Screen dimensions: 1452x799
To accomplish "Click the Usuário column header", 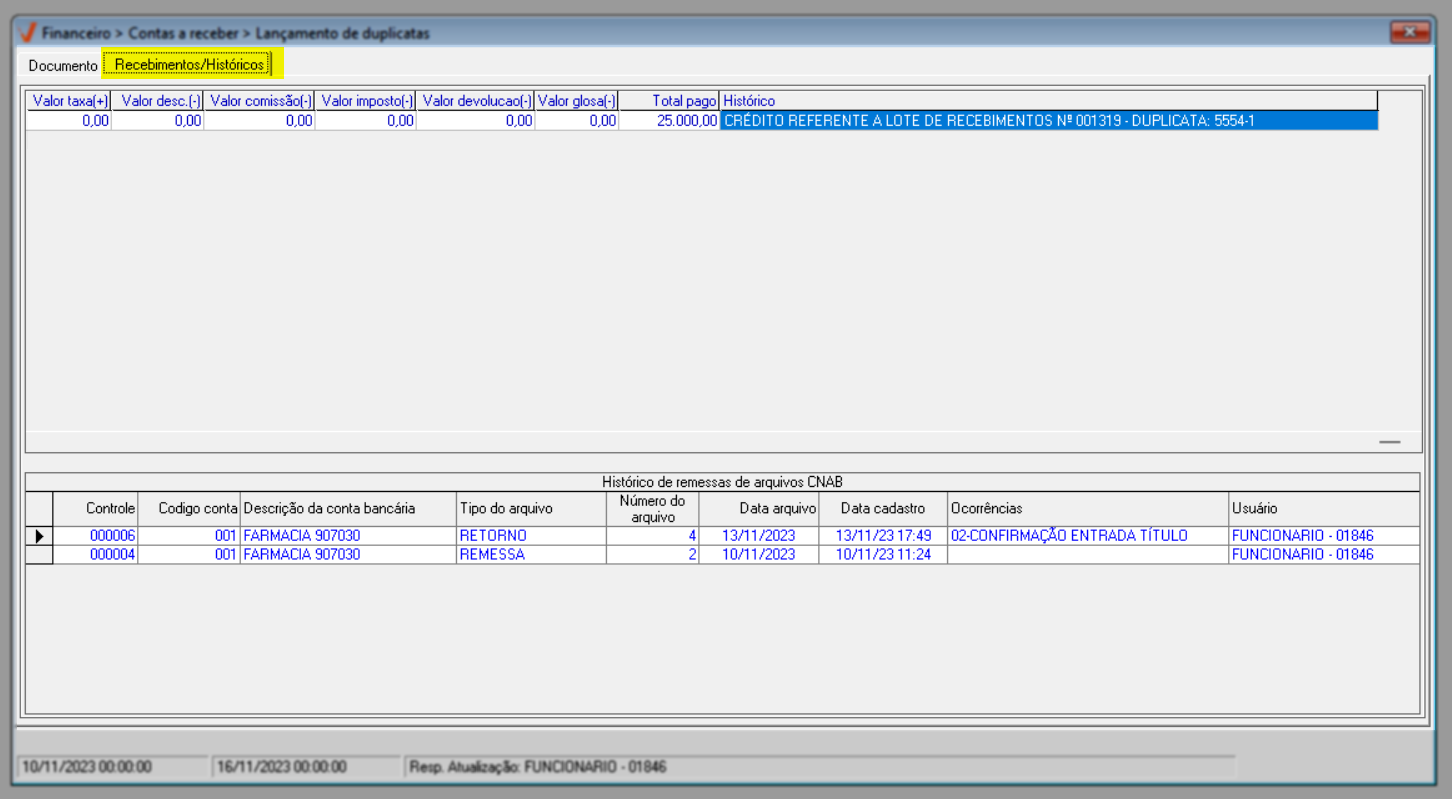I will [x=1324, y=509].
